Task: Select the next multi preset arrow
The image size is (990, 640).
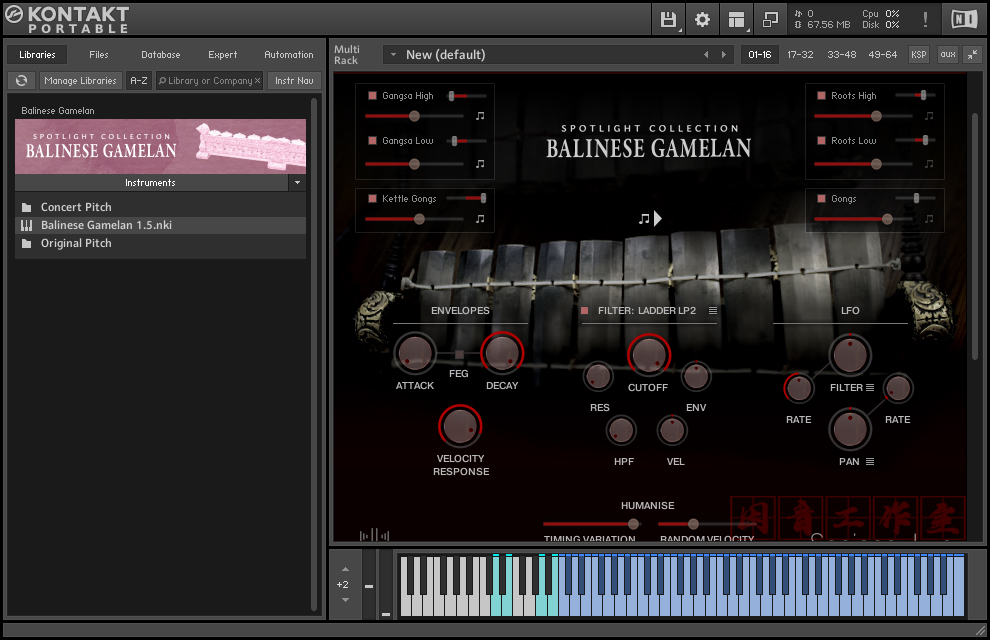Action: coord(724,55)
